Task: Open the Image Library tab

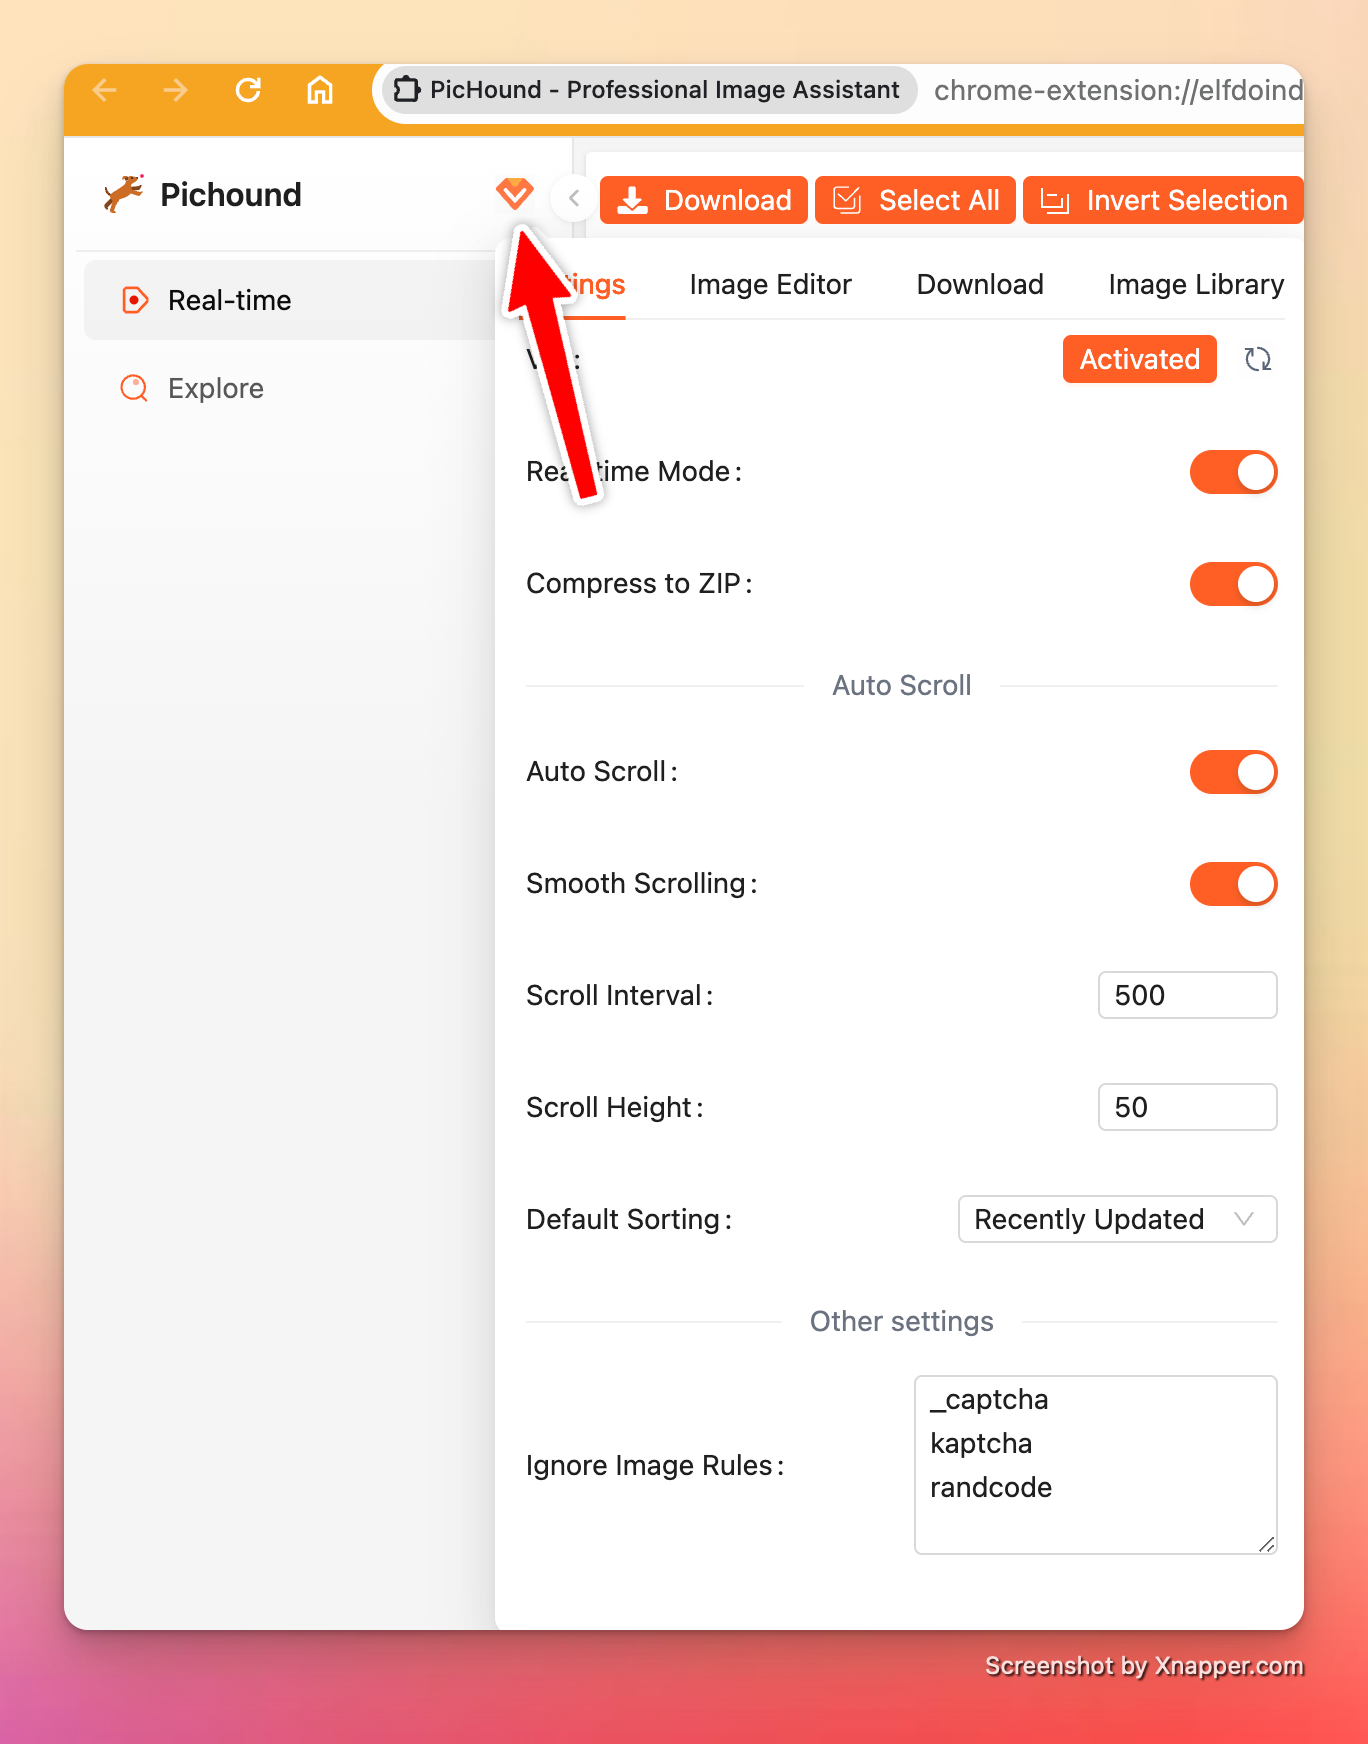Action: click(x=1196, y=285)
